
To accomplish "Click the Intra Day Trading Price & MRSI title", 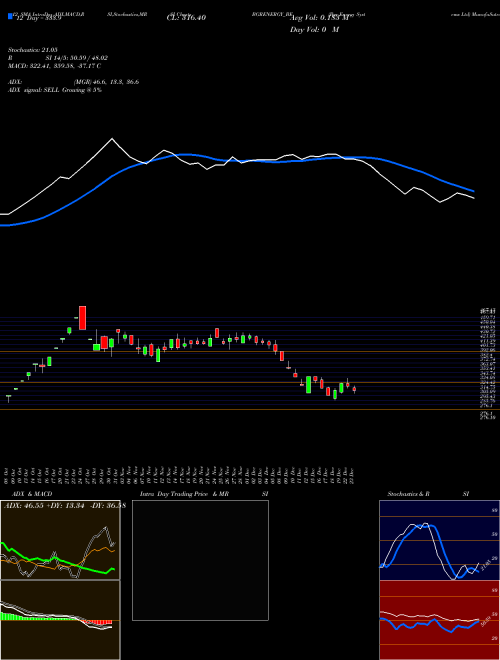I will (204, 494).
